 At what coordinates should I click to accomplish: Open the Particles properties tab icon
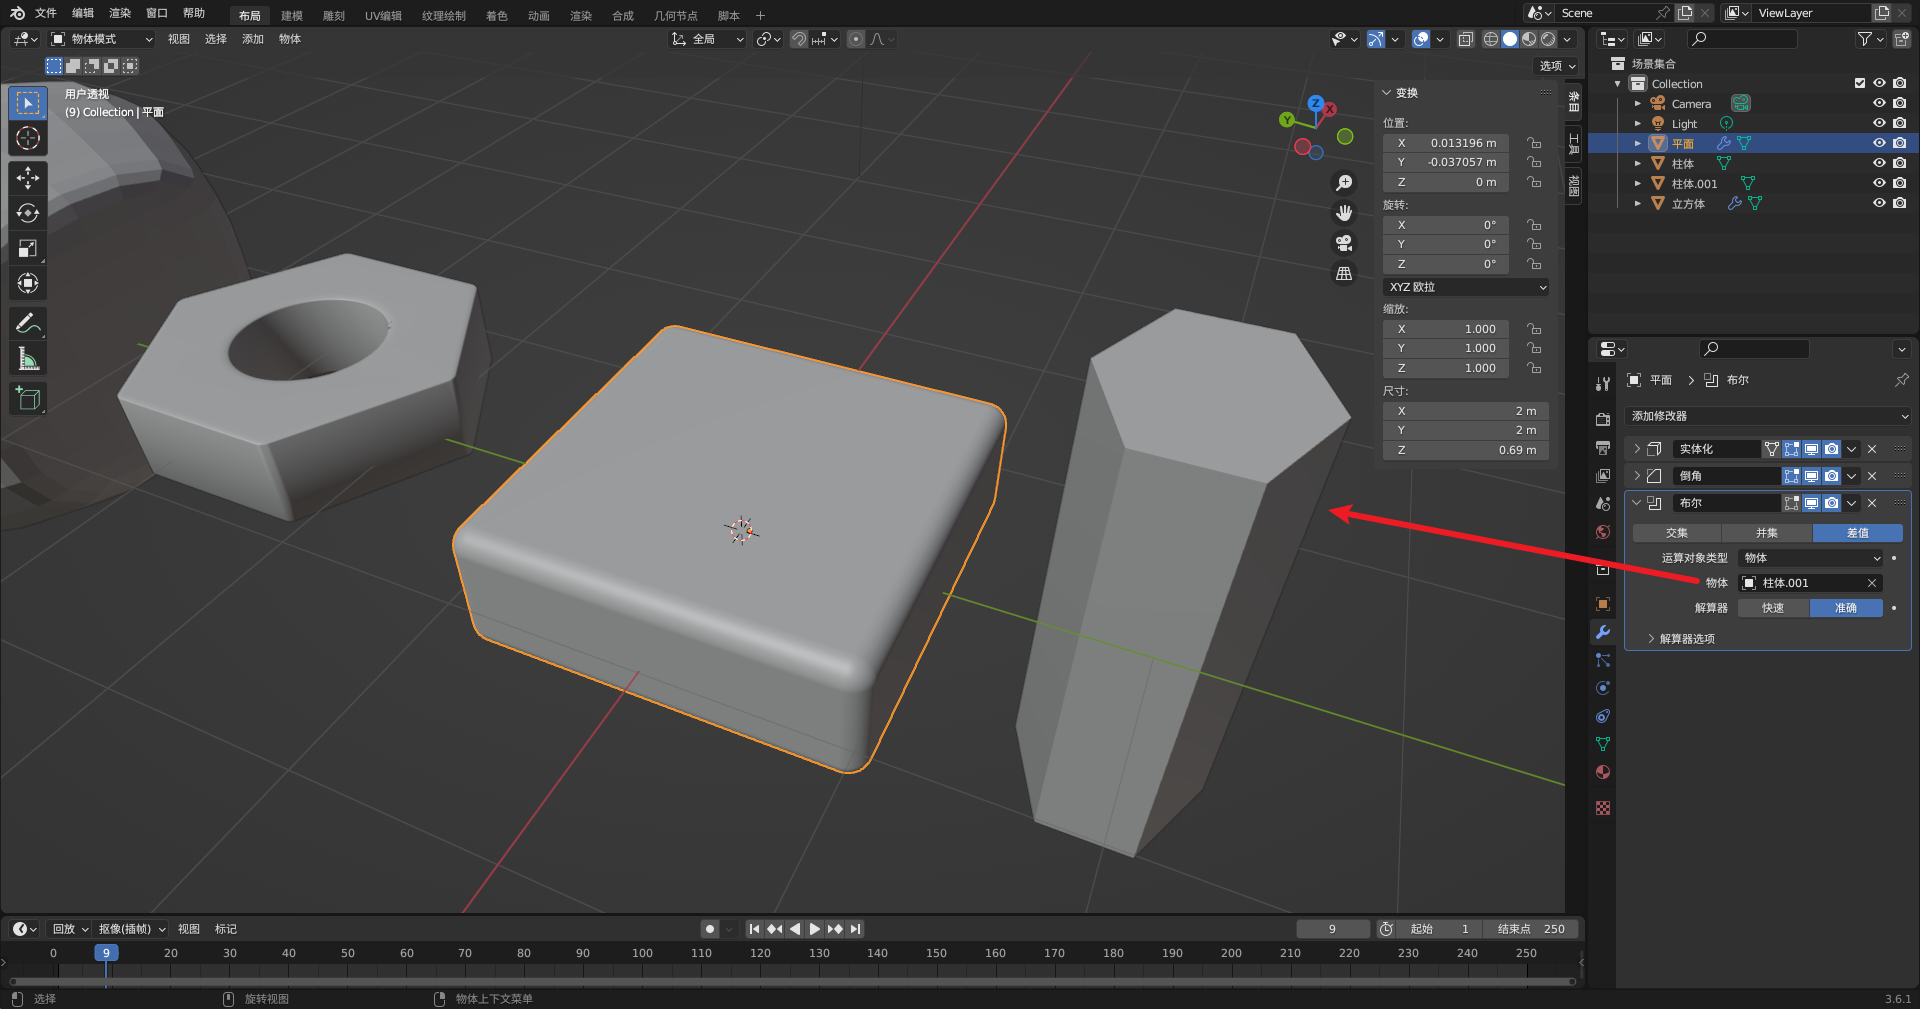1603,660
